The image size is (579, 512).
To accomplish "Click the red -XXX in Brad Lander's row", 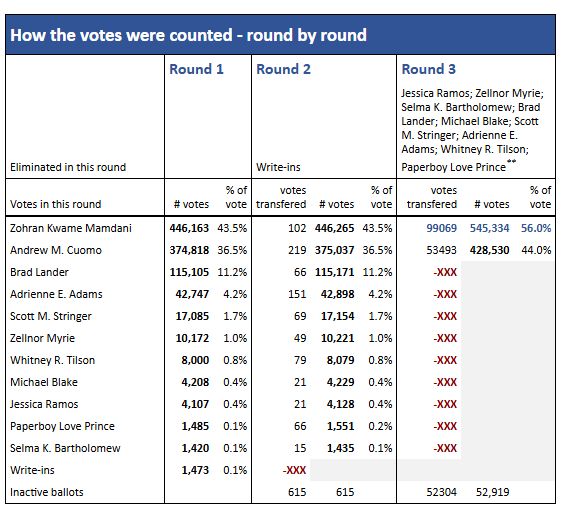I will [445, 272].
